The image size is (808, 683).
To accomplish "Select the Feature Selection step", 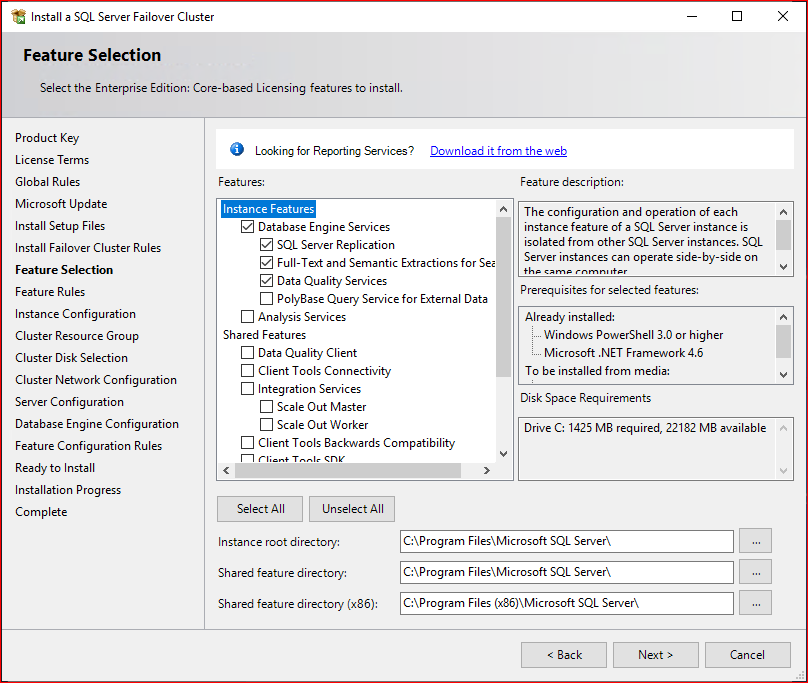I will tap(64, 270).
